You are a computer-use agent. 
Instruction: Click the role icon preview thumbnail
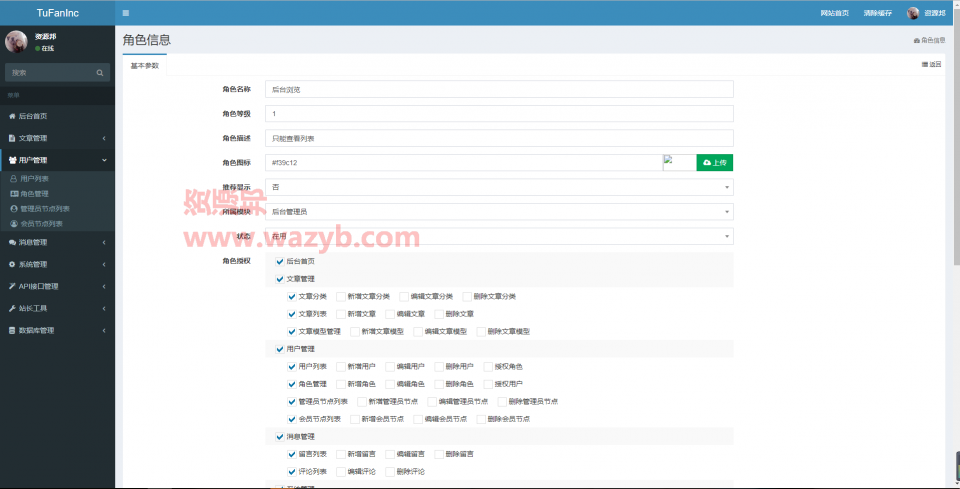pyautogui.click(x=680, y=162)
